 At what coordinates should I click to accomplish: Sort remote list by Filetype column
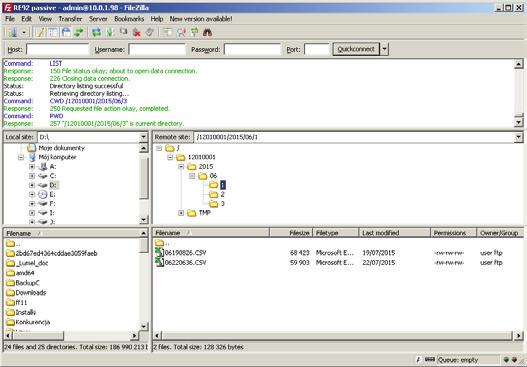pos(336,233)
